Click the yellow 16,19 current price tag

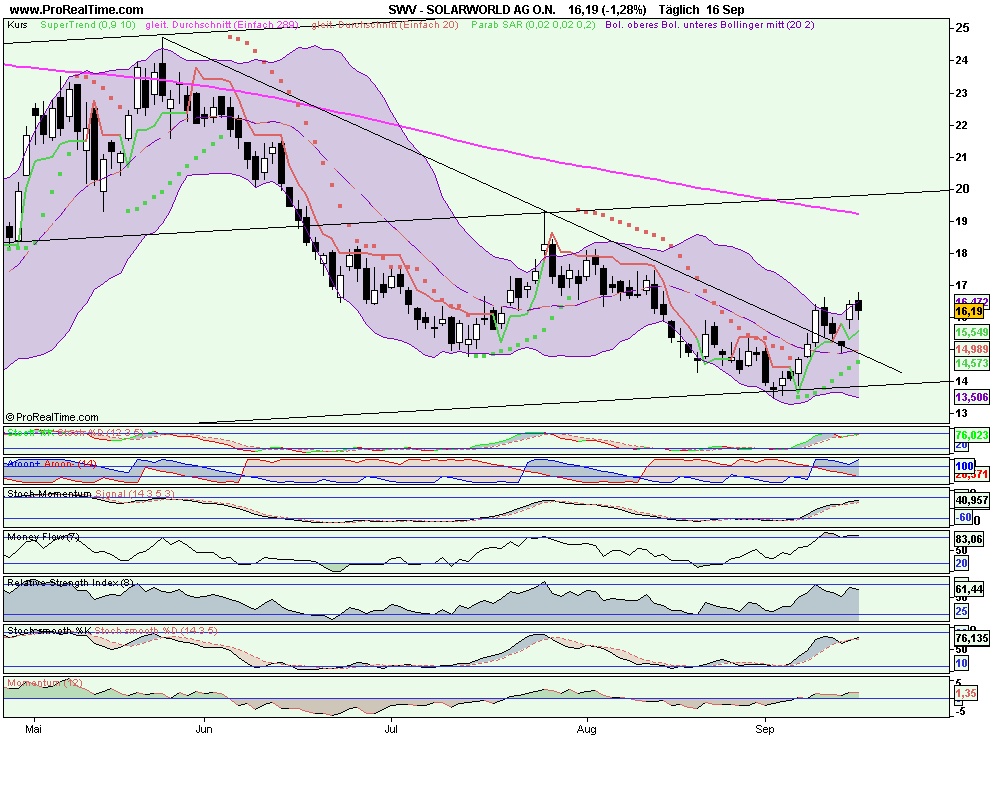click(x=969, y=311)
